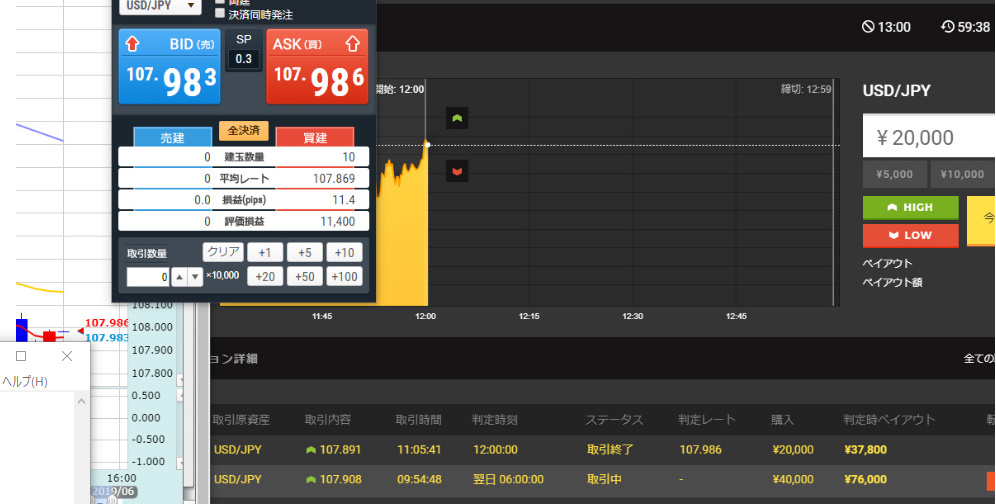Select the 売建 sell position tab
This screenshot has width=996, height=504.
[x=172, y=137]
